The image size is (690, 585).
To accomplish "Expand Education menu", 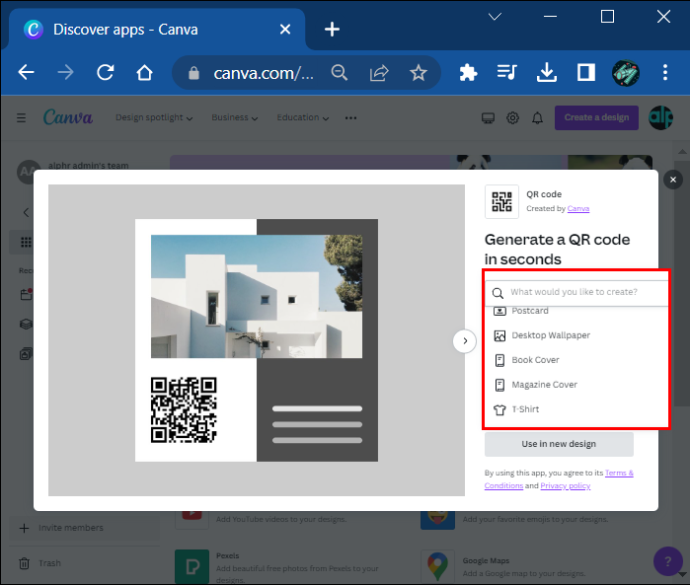I will pyautogui.click(x=302, y=118).
